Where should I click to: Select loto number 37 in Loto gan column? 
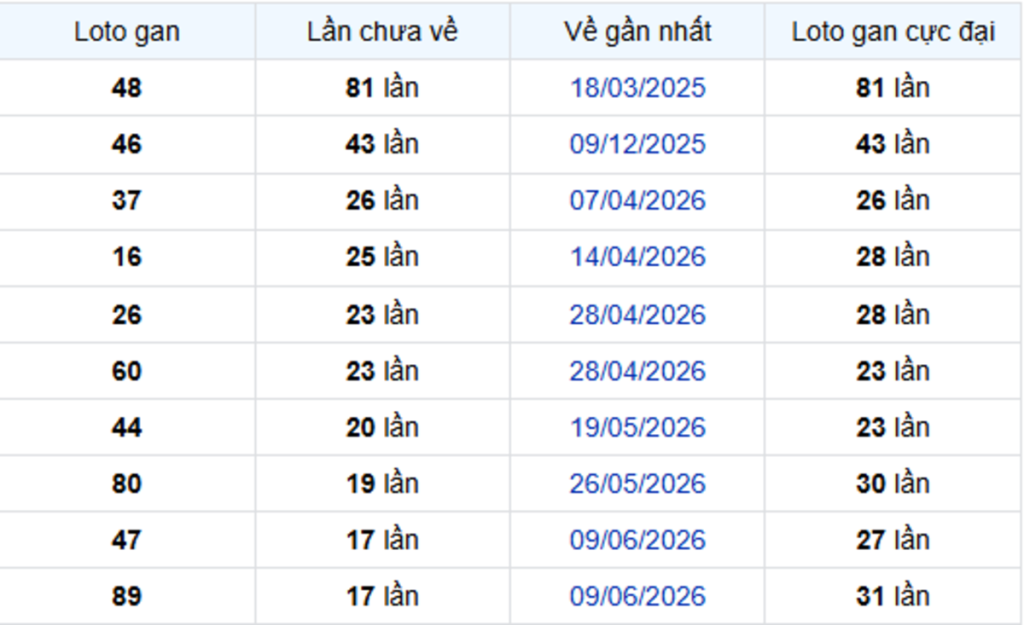[127, 200]
